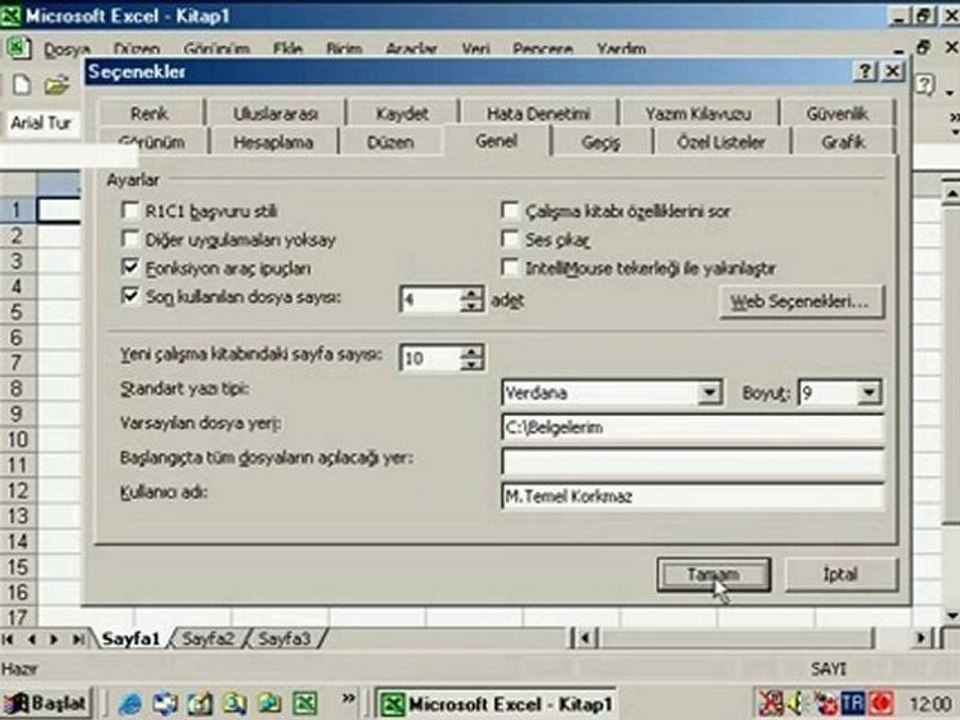Open the Kaydet tab

402,113
